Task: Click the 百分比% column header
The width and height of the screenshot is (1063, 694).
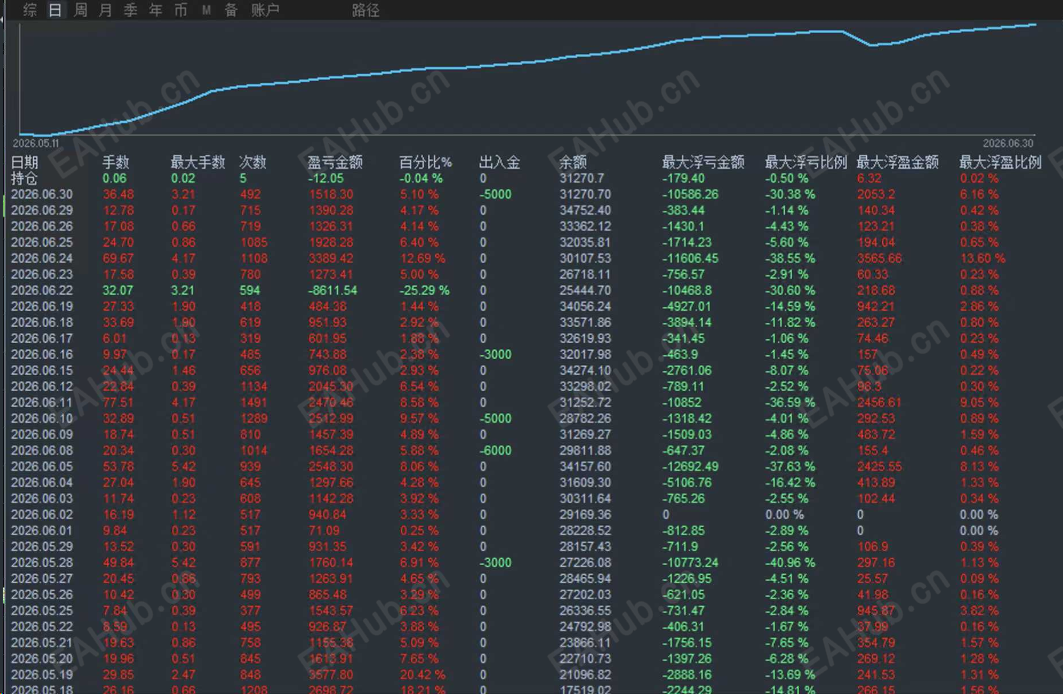Action: 425,162
